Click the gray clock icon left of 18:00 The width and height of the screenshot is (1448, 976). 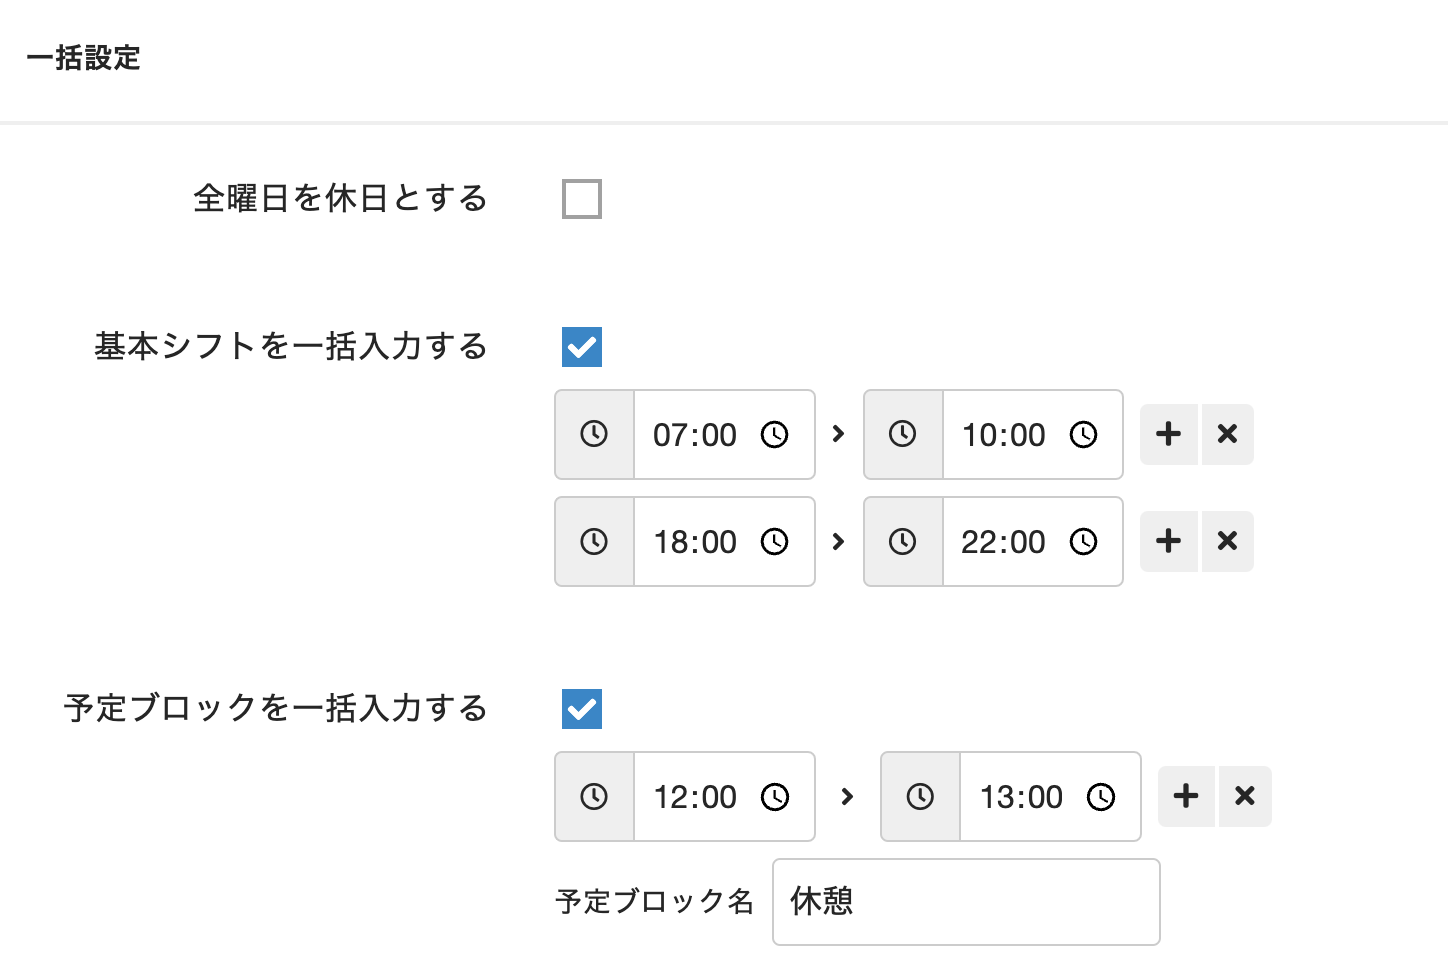(594, 541)
